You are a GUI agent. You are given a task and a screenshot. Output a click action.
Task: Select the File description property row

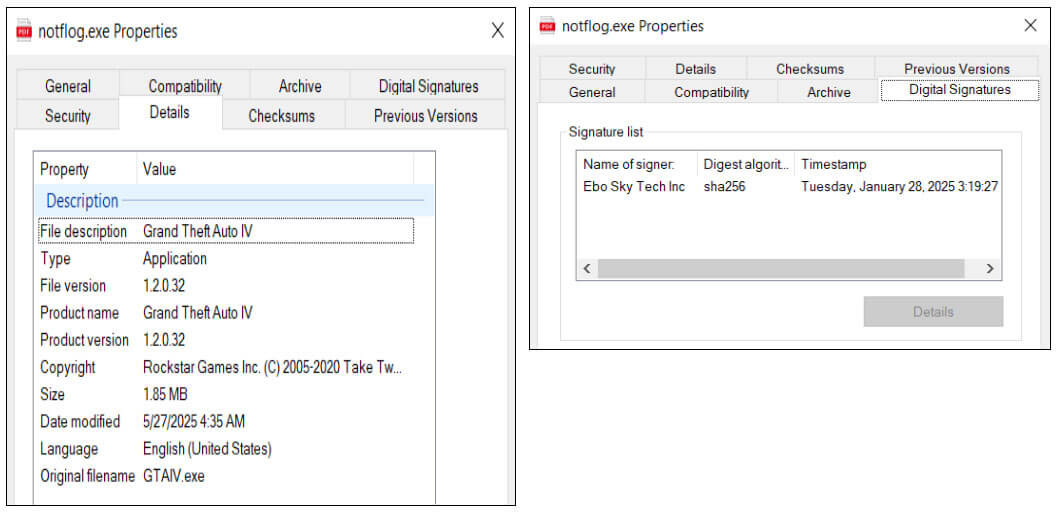pos(225,232)
